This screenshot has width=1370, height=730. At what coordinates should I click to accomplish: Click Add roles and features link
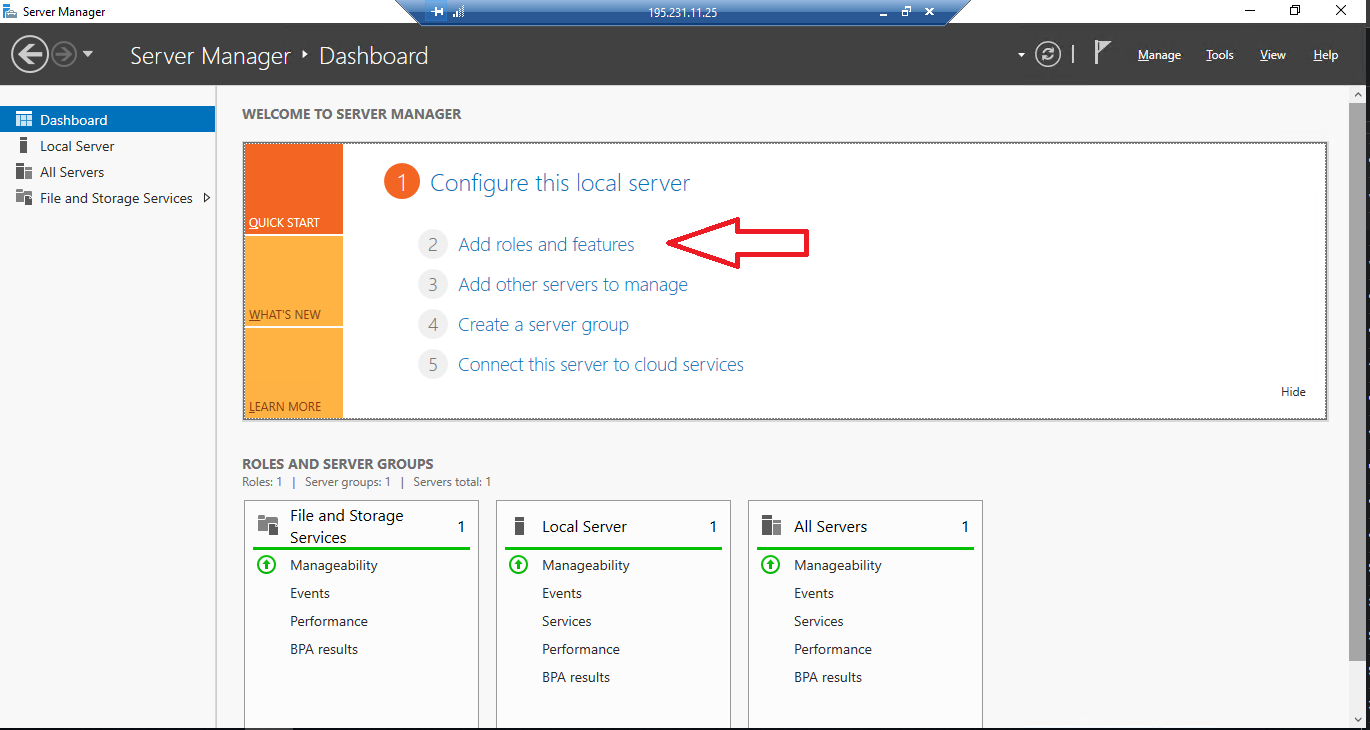click(546, 244)
